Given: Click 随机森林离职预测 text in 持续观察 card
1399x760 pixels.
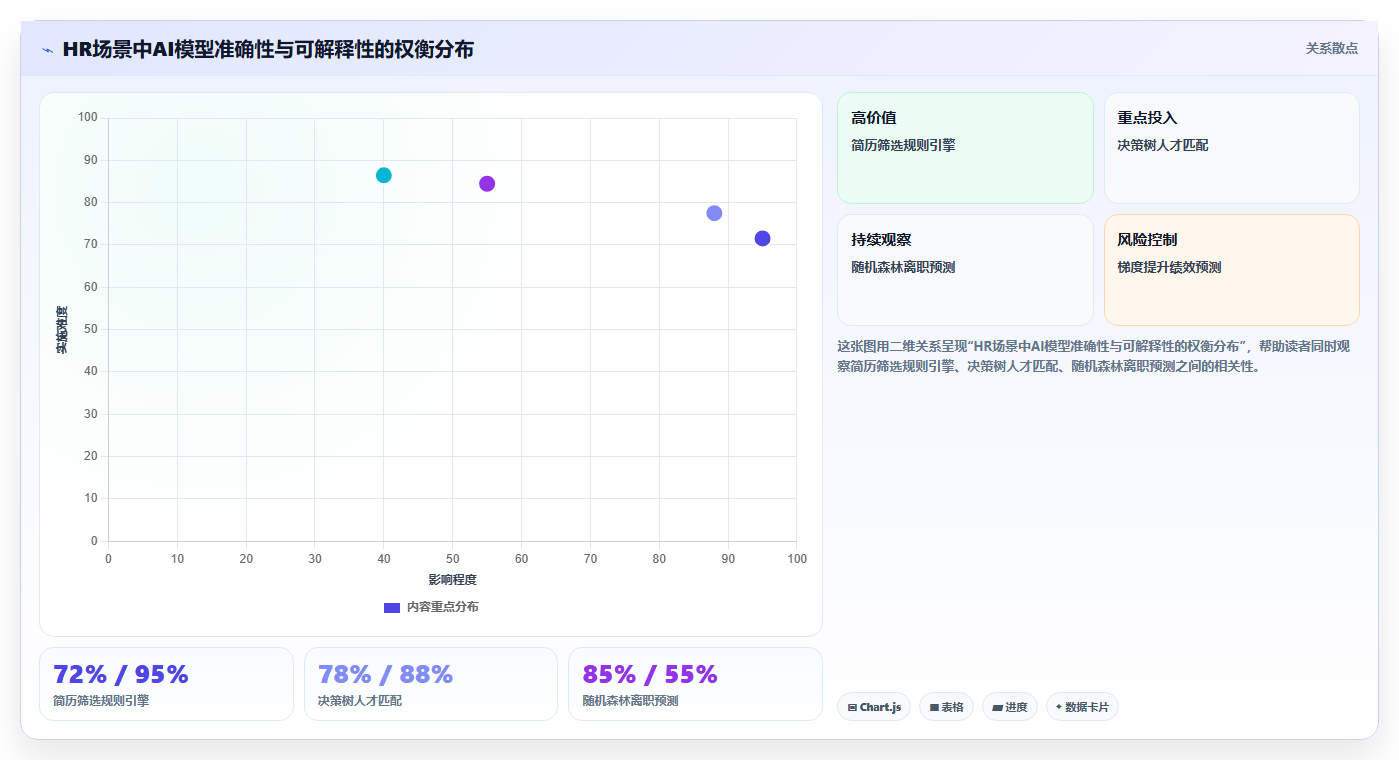Looking at the screenshot, I should (x=903, y=267).
